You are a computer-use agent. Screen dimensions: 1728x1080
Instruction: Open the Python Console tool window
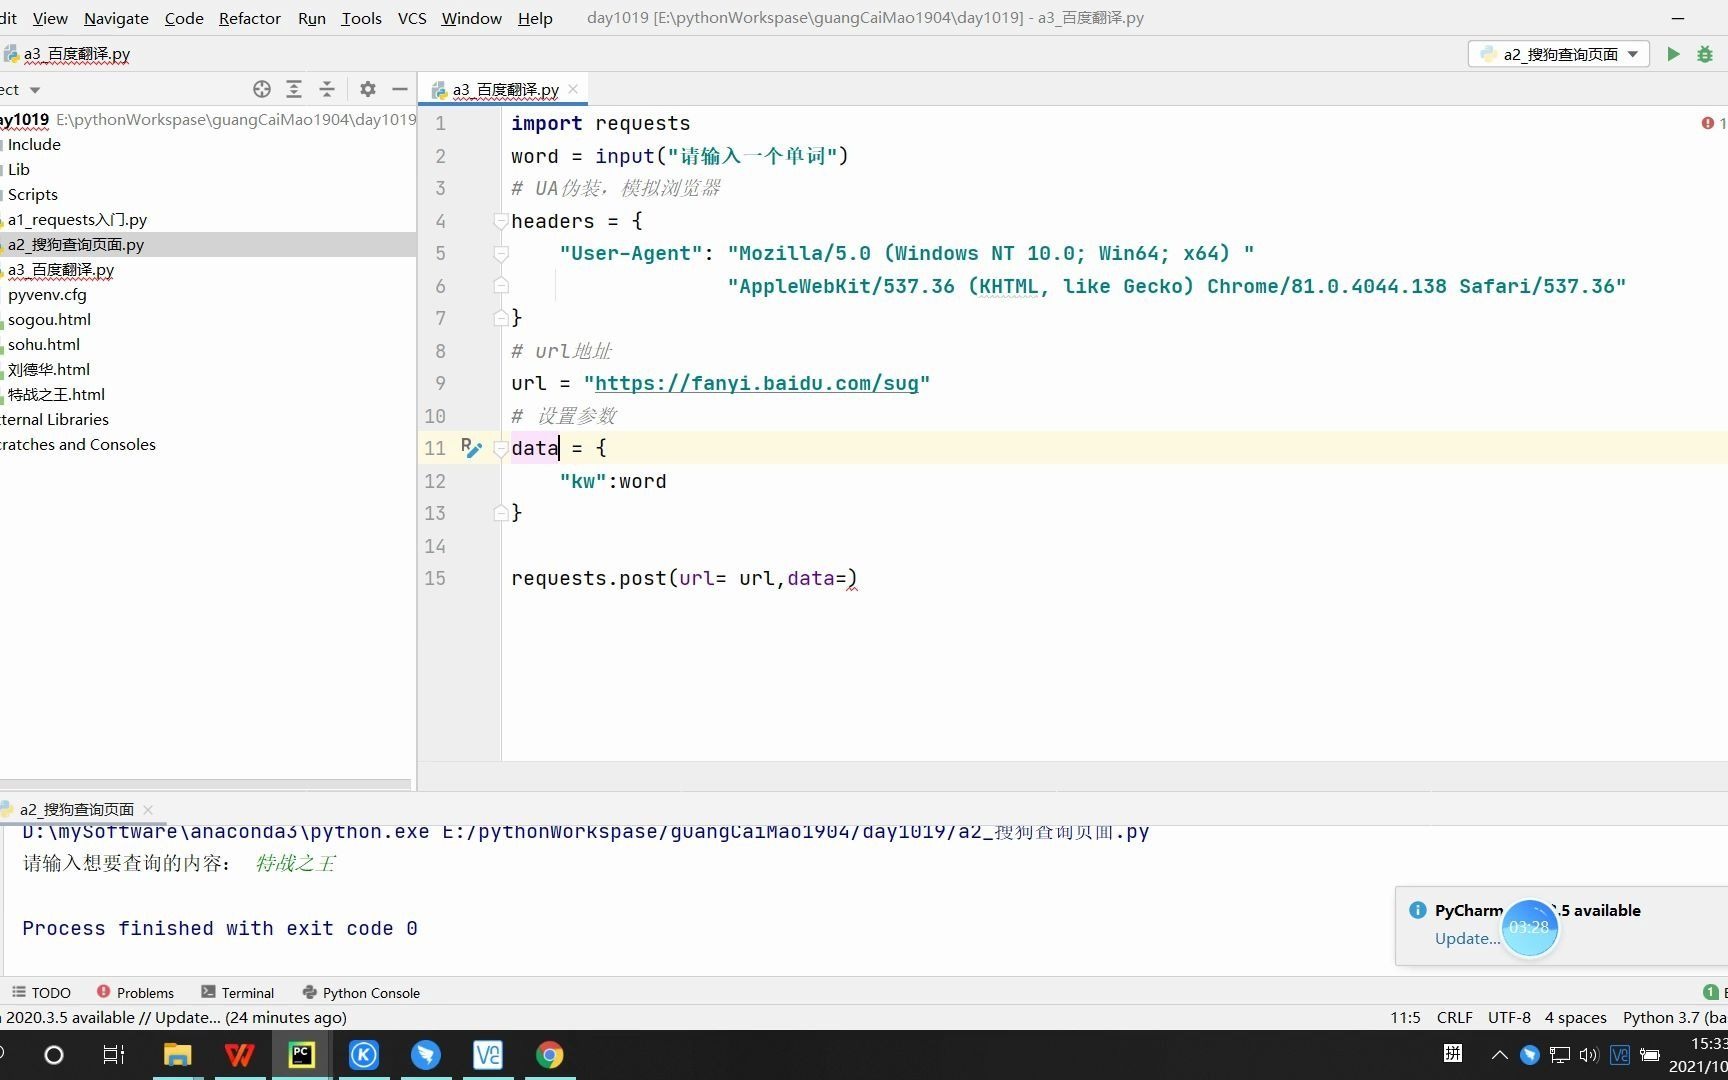361,992
